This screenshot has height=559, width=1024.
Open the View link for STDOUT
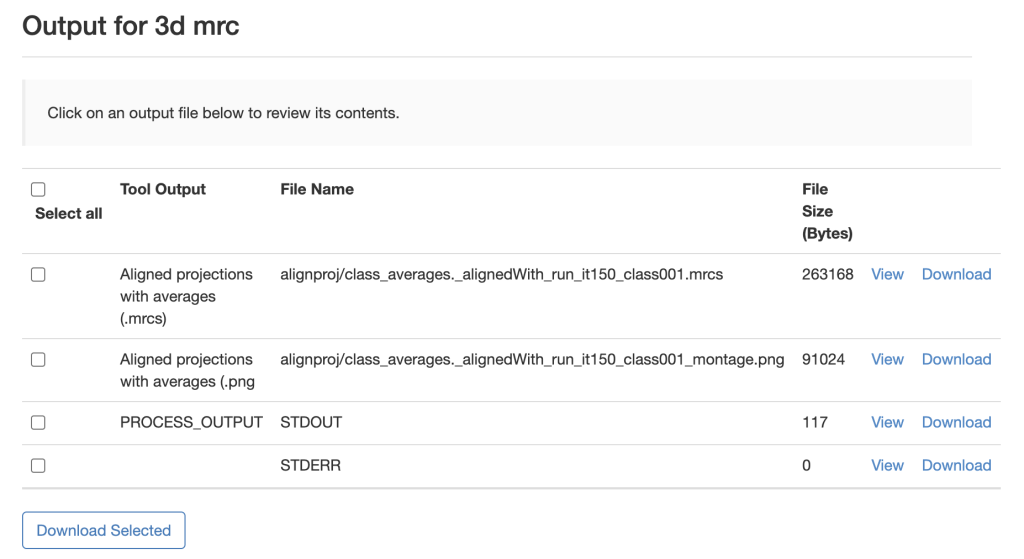[x=887, y=422]
